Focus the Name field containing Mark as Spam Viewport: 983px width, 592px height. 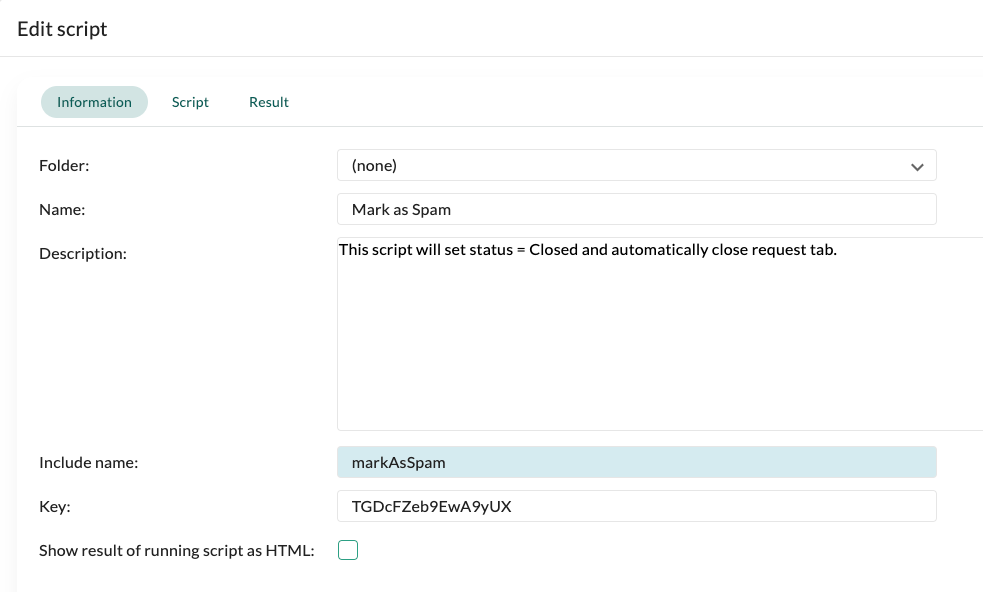636,209
